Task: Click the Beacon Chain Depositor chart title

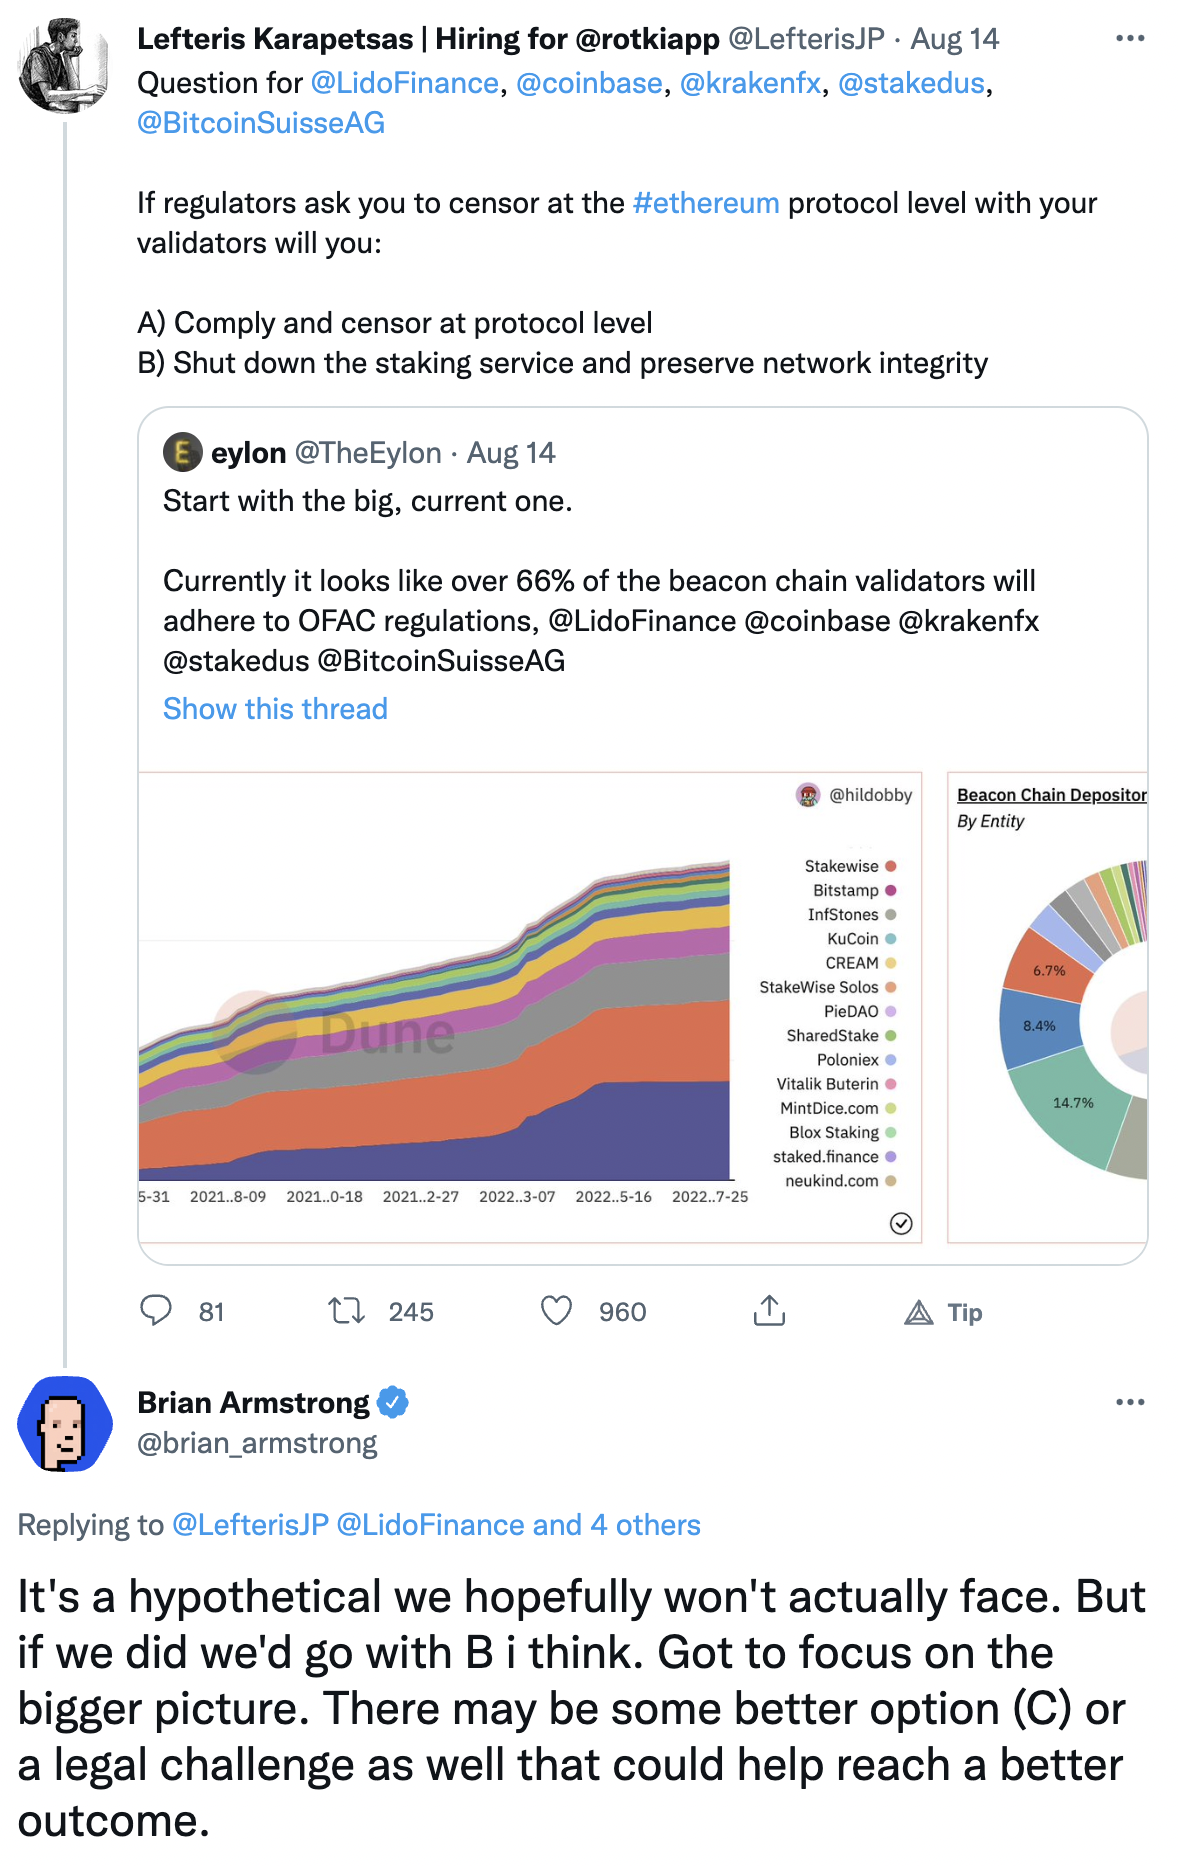Action: coord(1051,795)
